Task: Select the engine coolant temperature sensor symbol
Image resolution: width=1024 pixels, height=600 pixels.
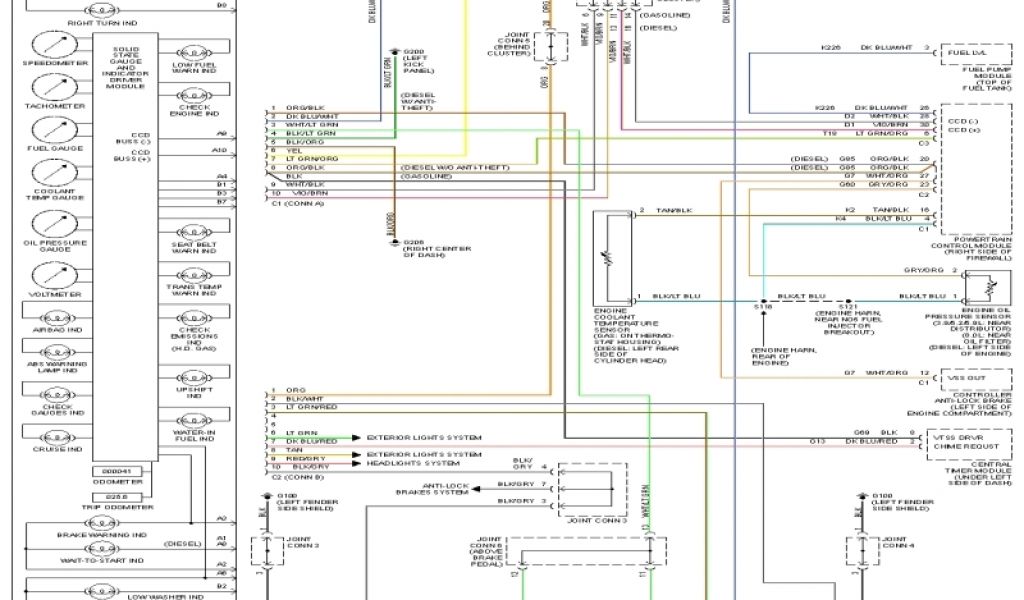Action: coord(610,258)
